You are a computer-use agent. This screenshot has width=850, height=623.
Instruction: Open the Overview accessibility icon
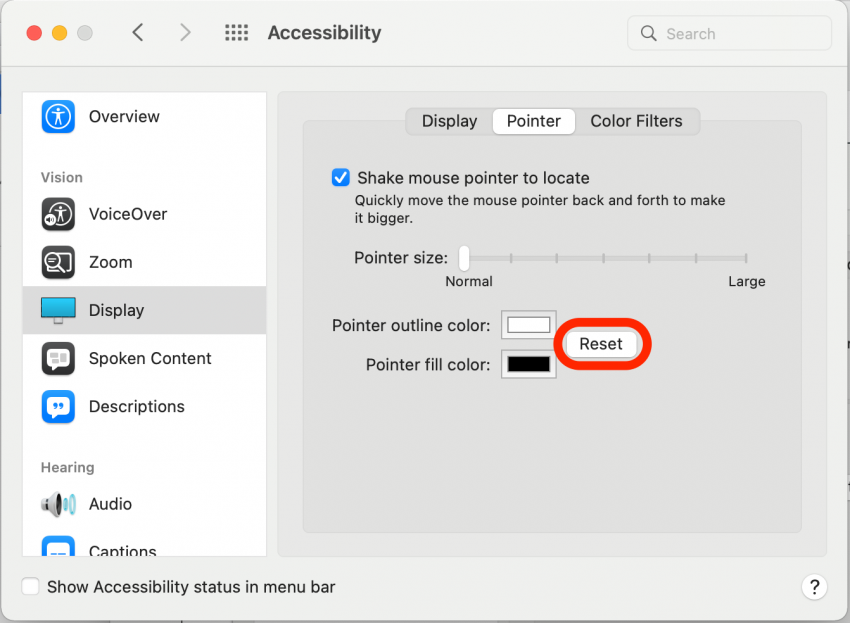click(58, 117)
